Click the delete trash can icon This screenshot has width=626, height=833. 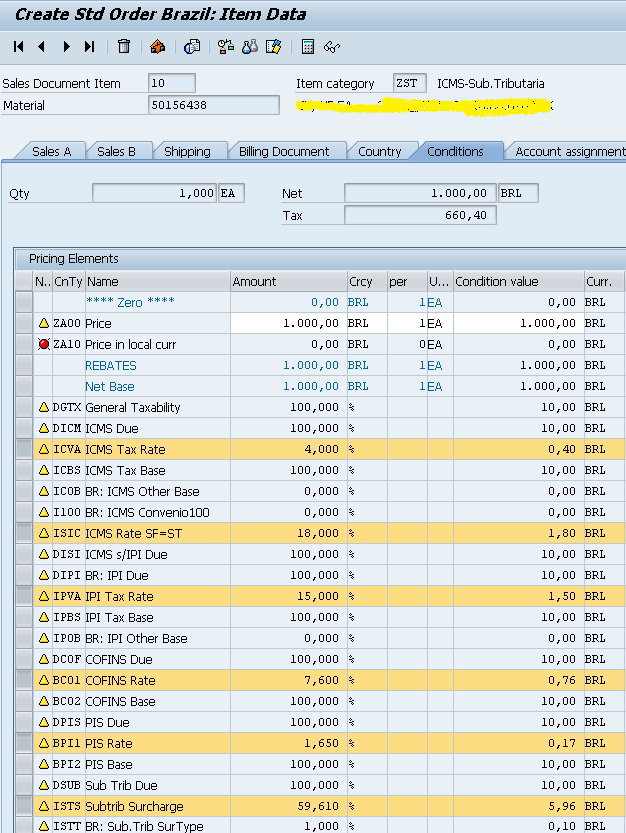pyautogui.click(x=124, y=46)
